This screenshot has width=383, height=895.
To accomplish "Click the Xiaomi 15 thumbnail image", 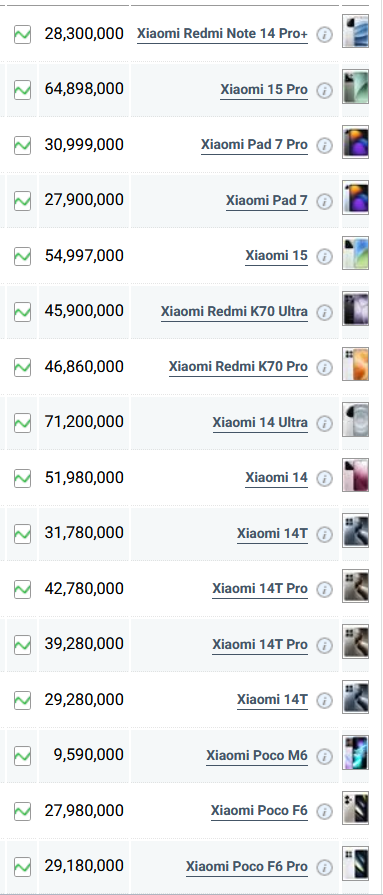I will click(356, 253).
